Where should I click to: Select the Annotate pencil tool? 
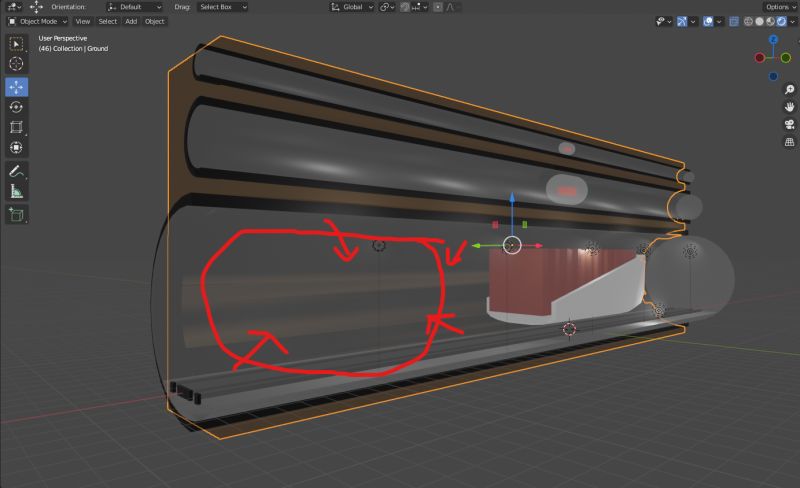(16, 171)
